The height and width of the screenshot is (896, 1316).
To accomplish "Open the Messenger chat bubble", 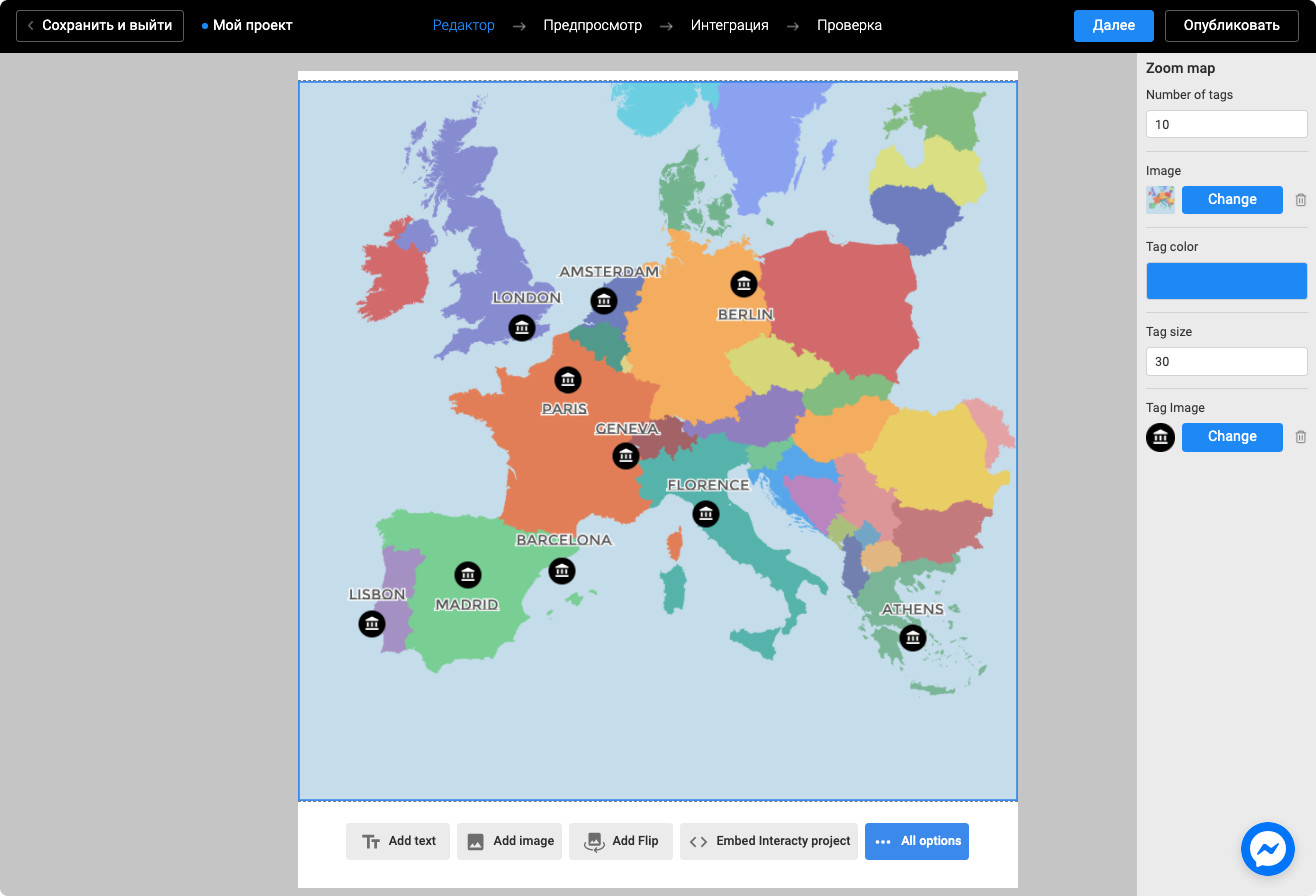I will (1268, 850).
